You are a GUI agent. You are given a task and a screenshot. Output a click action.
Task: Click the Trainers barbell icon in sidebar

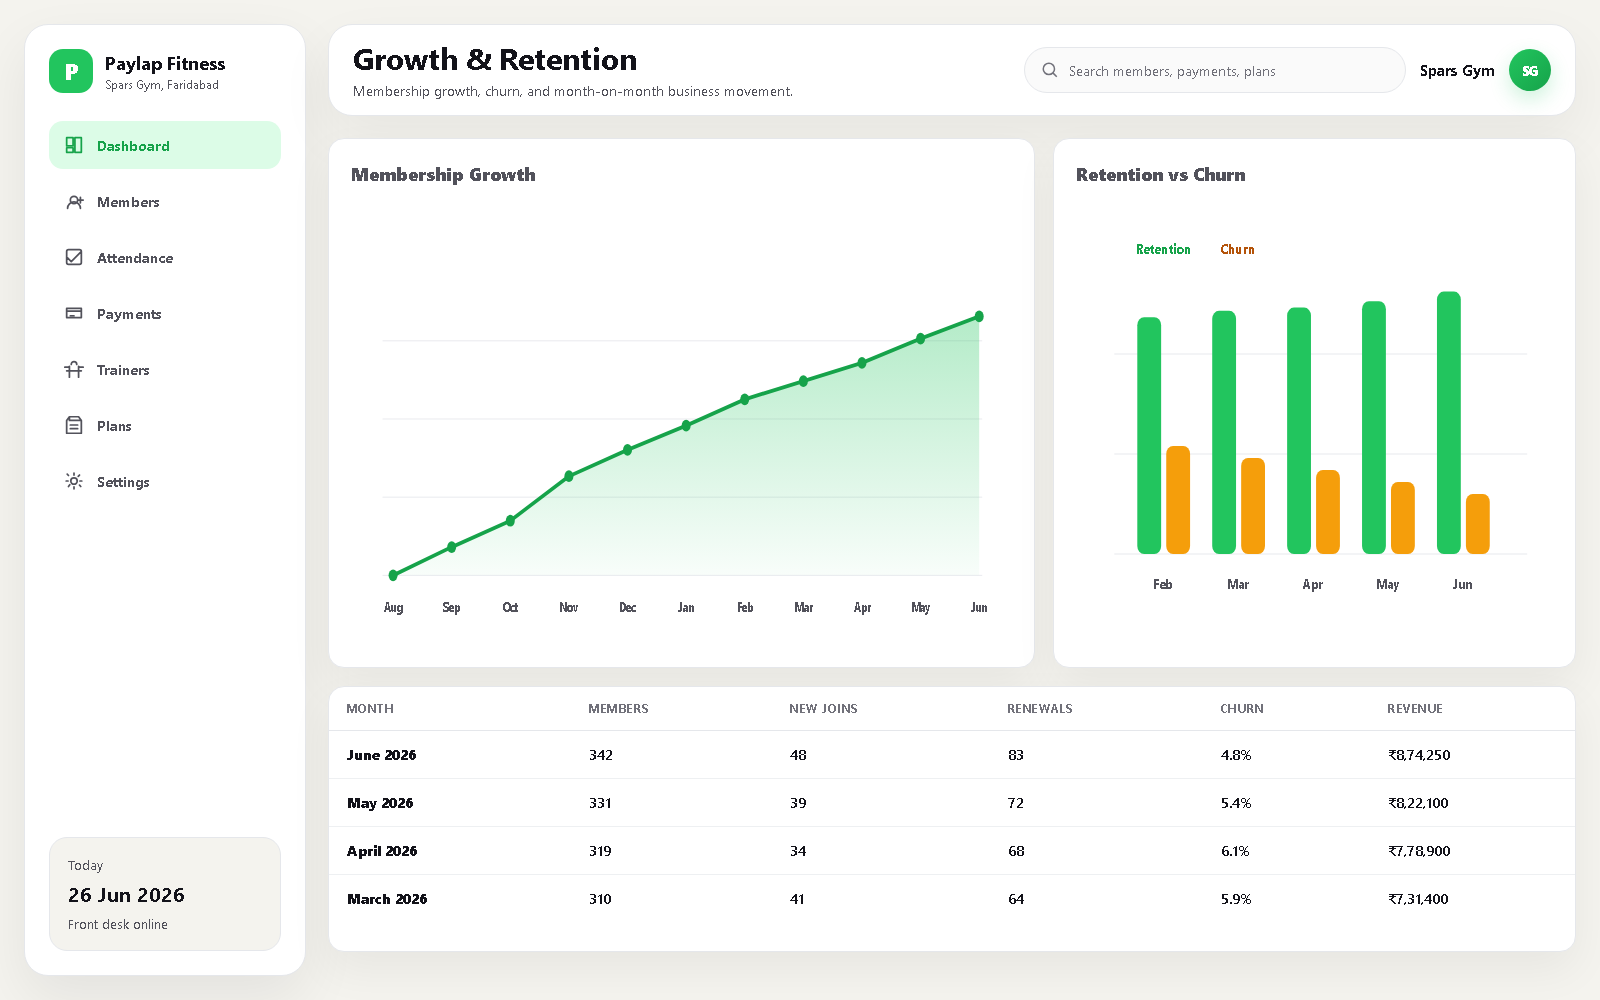pyautogui.click(x=74, y=369)
